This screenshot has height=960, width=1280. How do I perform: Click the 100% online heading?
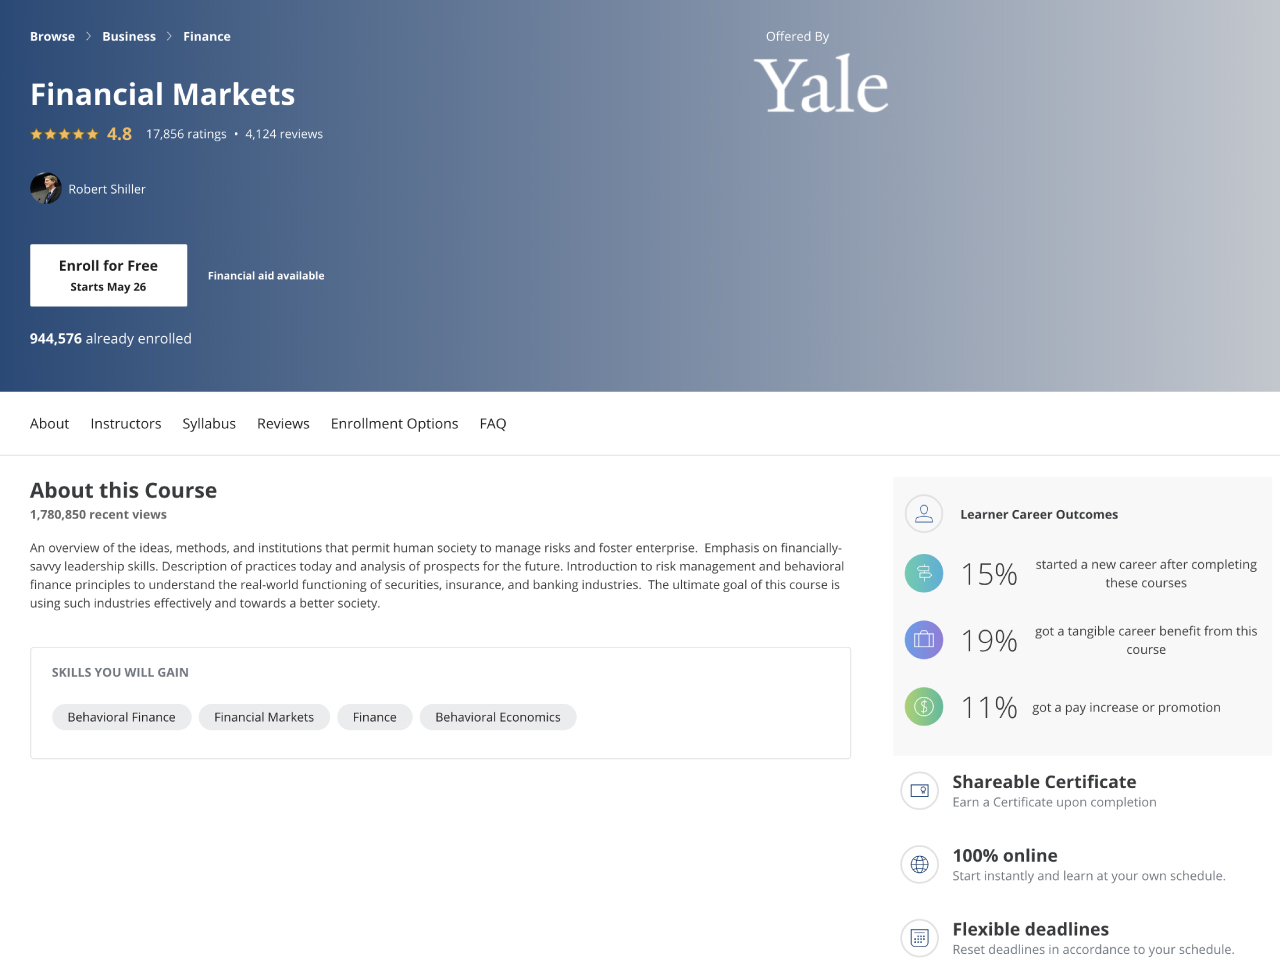pos(1005,856)
